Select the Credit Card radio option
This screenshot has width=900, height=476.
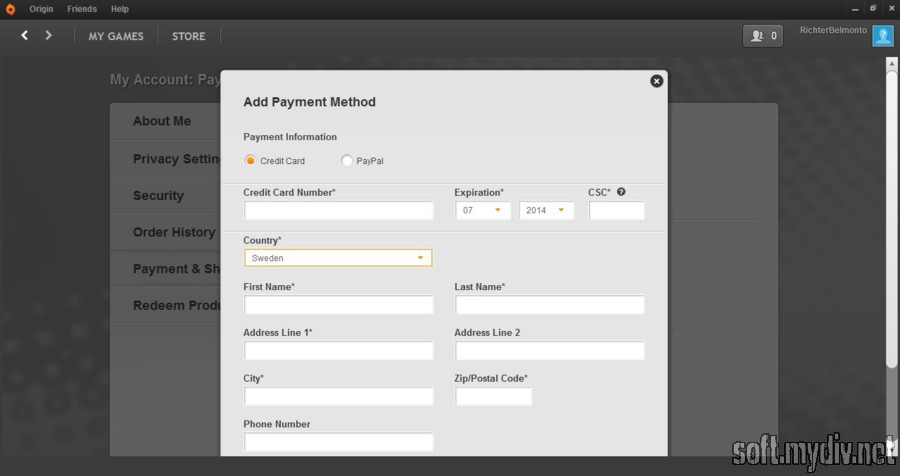[x=250, y=161]
